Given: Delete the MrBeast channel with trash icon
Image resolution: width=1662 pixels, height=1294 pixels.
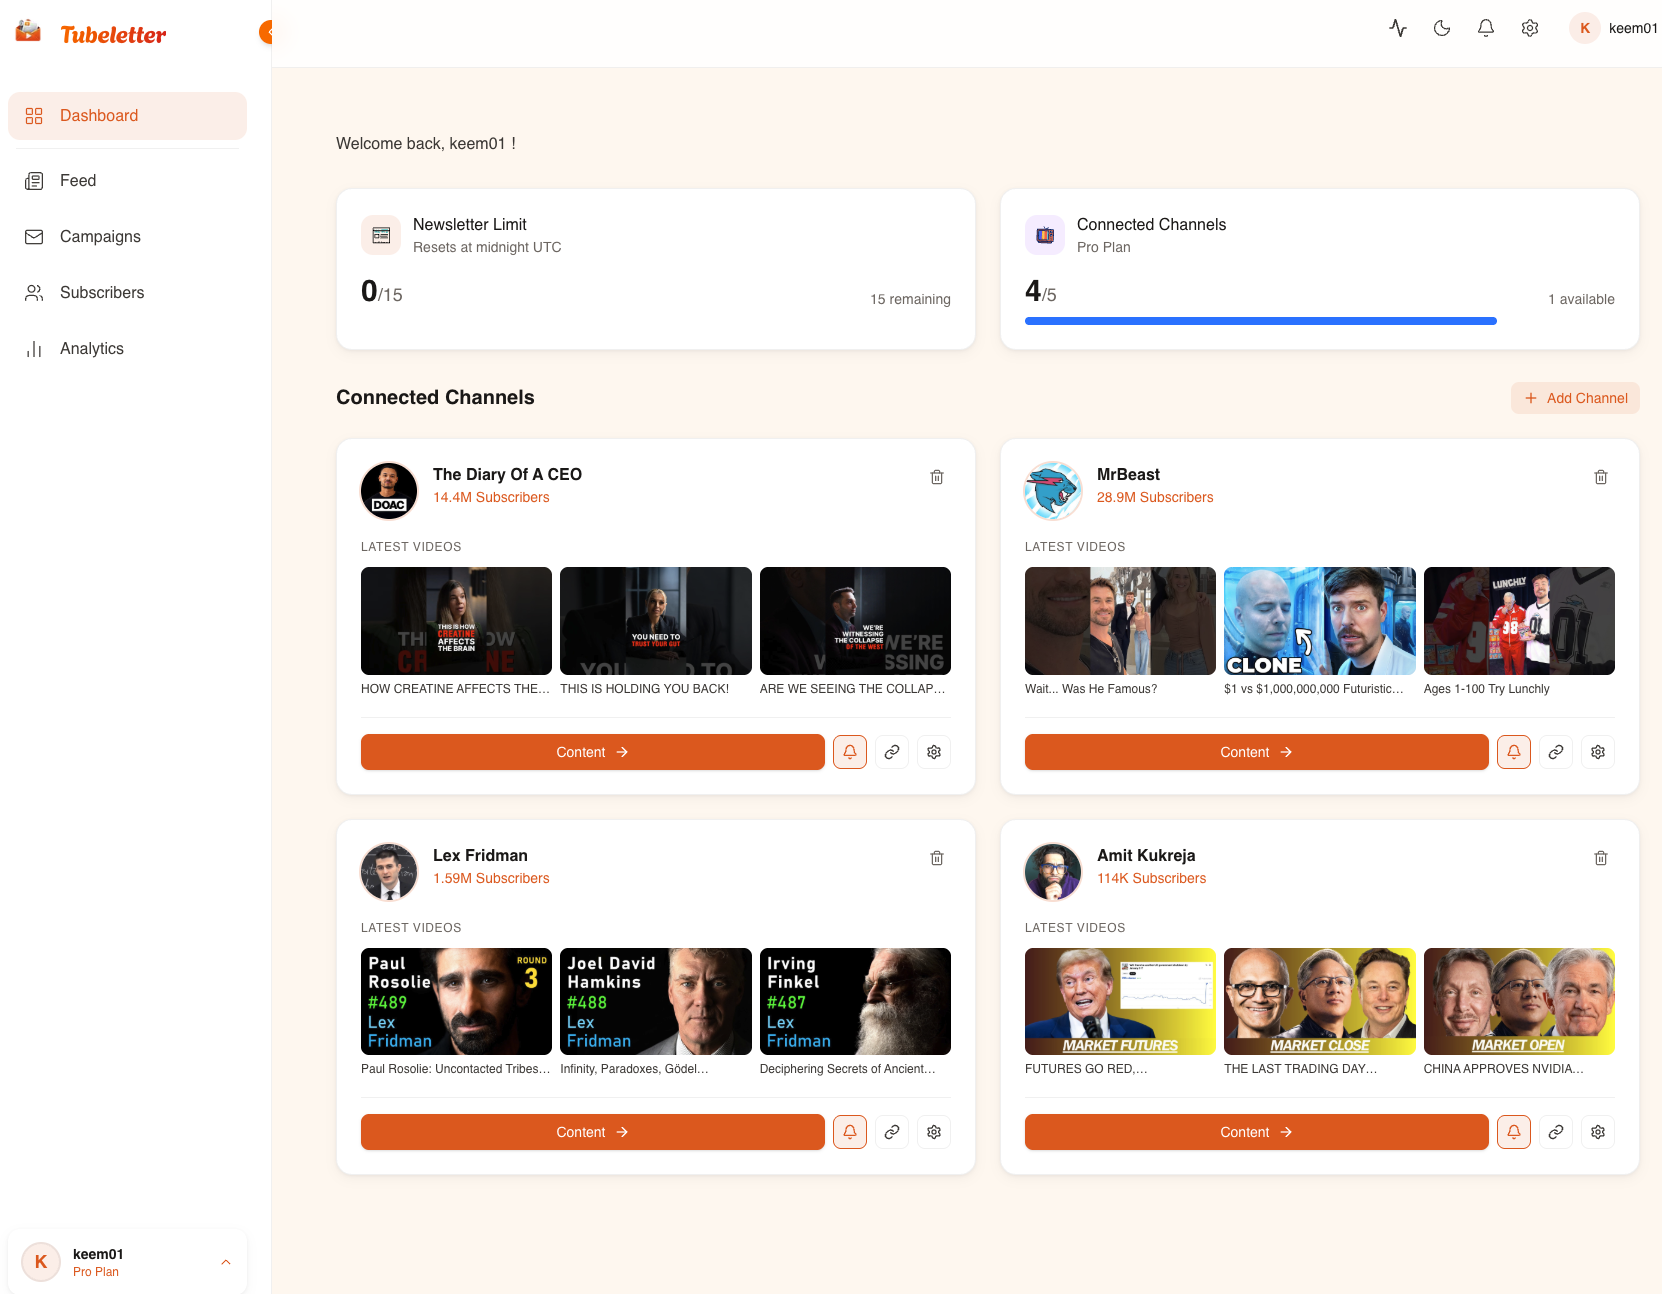Looking at the screenshot, I should click(1601, 477).
